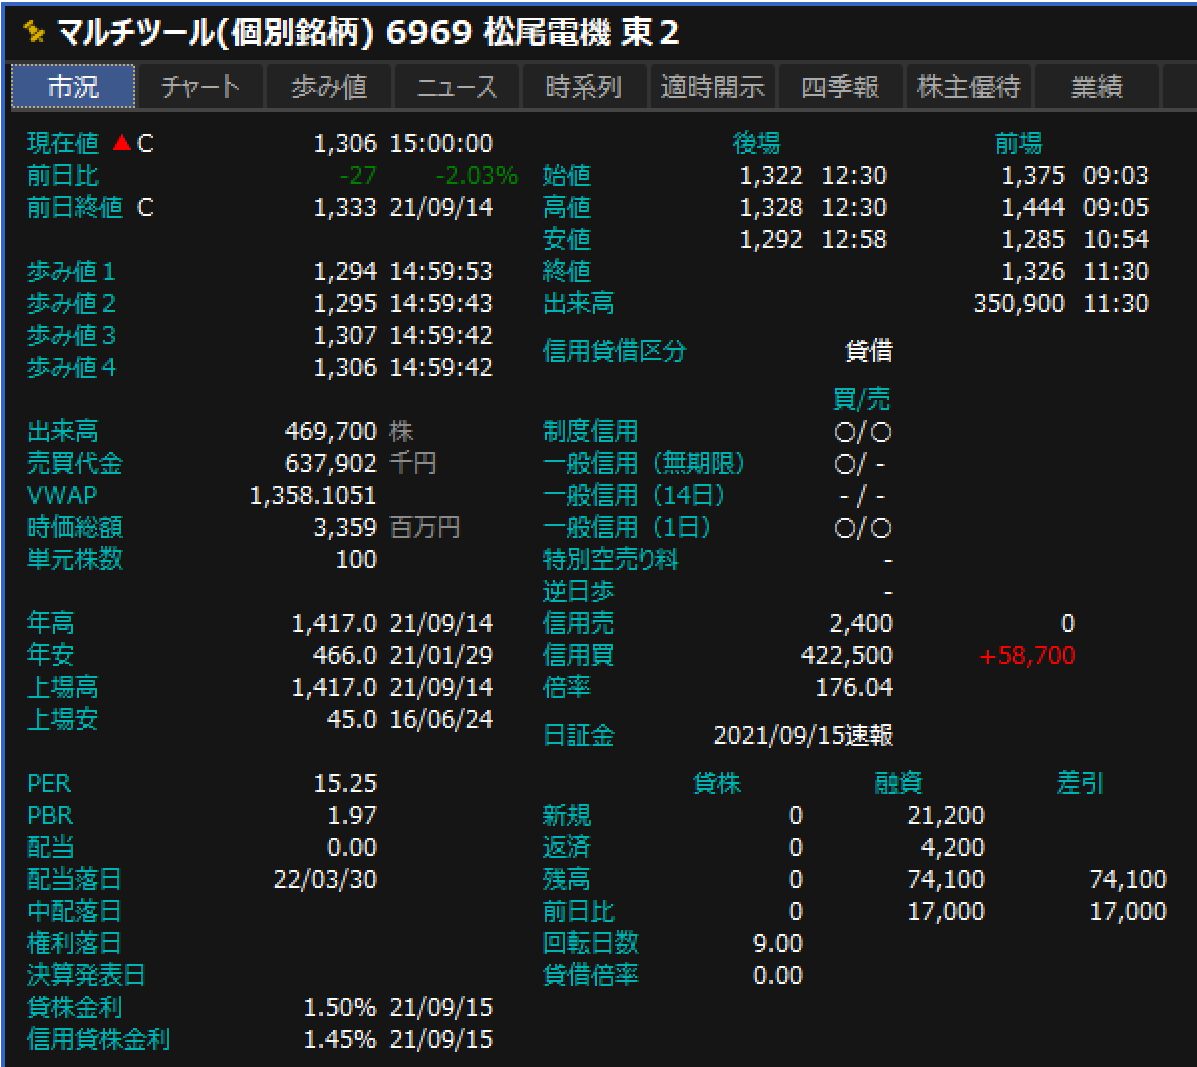This screenshot has width=1197, height=1067.
Task: Click 信用貸株金利 value 1.45%
Action: pos(340,1040)
